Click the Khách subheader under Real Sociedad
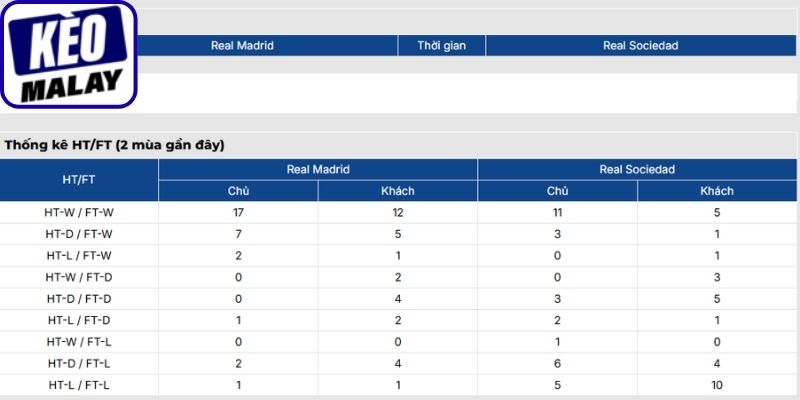The image size is (800, 400). [717, 191]
